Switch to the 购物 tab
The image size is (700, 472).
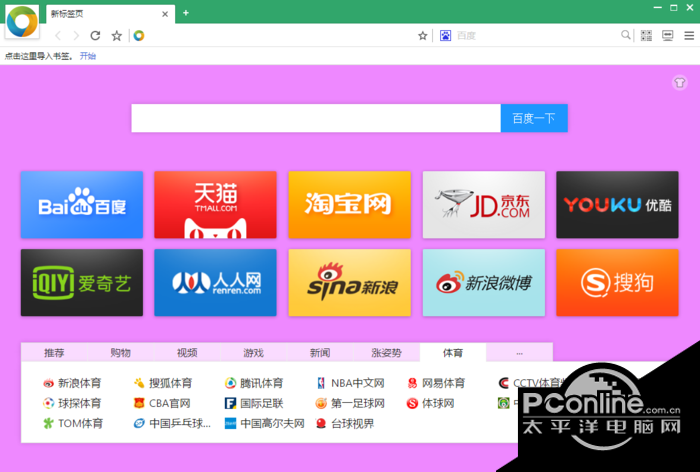tap(121, 353)
